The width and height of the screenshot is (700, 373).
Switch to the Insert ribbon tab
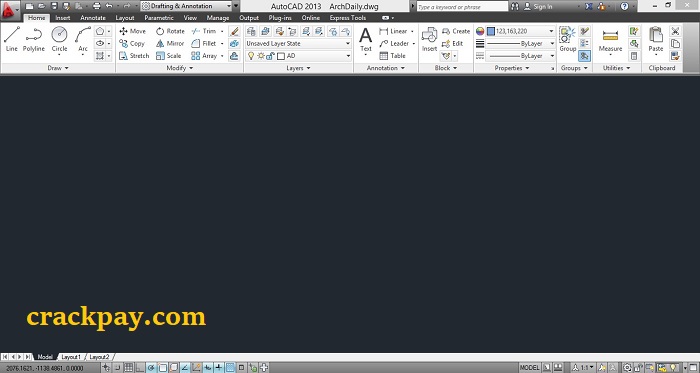(63, 18)
